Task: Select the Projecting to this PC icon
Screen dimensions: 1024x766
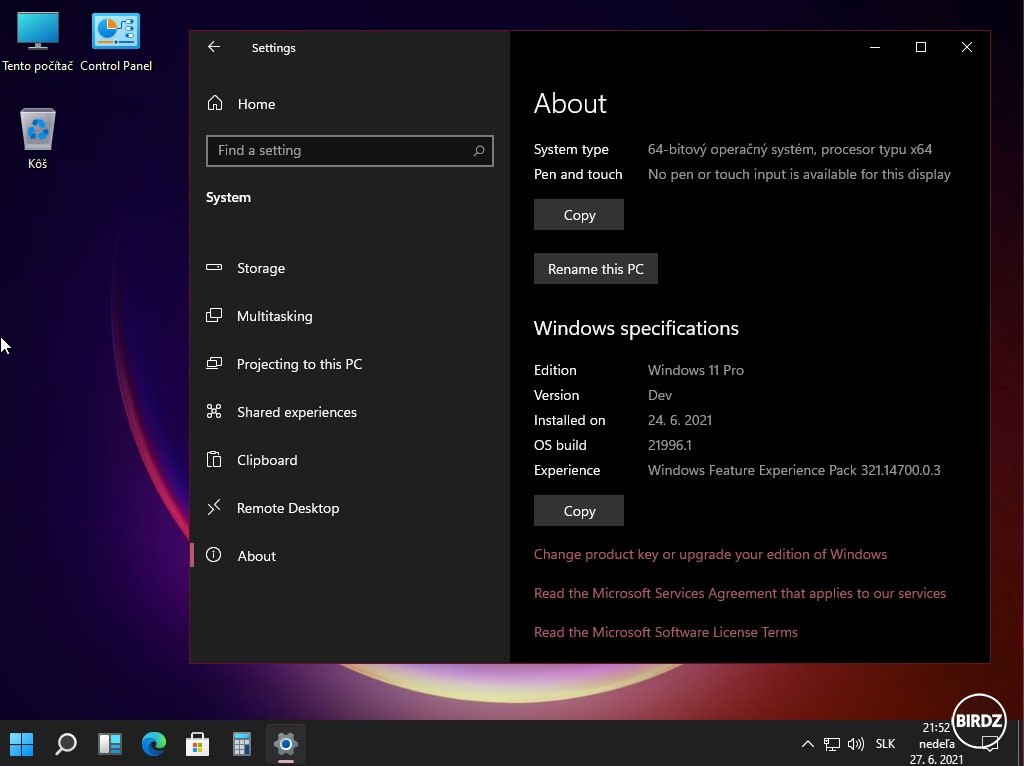Action: pos(214,363)
